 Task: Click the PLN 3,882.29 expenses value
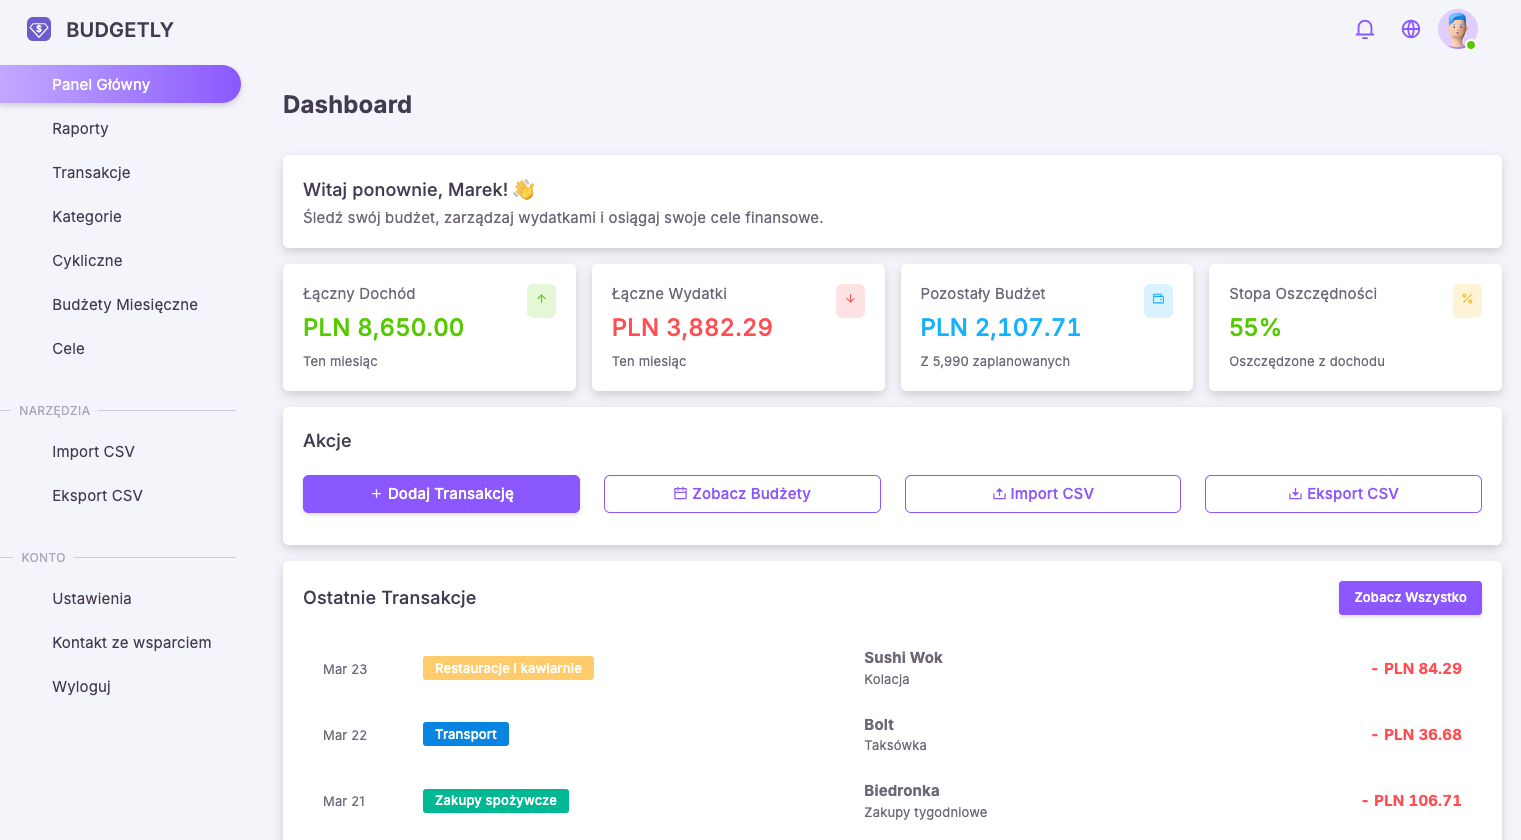[x=692, y=327]
